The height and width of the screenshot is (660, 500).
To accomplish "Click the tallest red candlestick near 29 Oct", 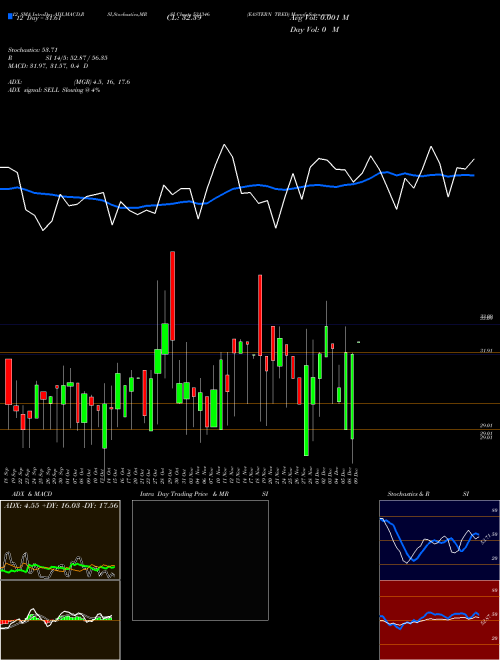I will (x=172, y=296).
